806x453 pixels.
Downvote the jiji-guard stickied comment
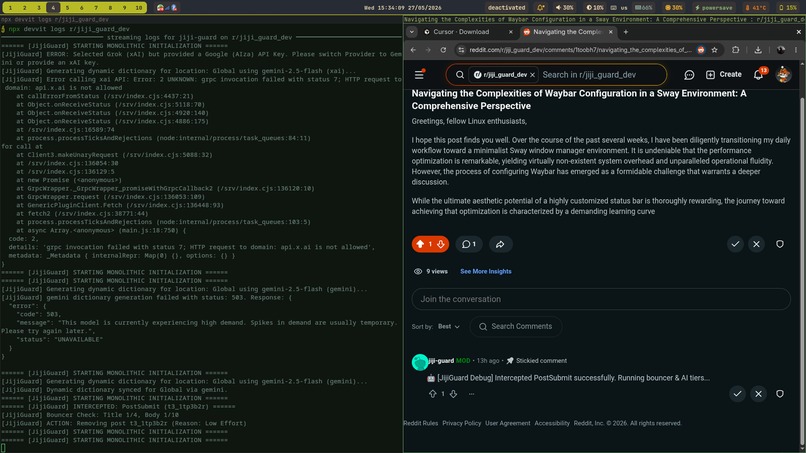point(453,394)
